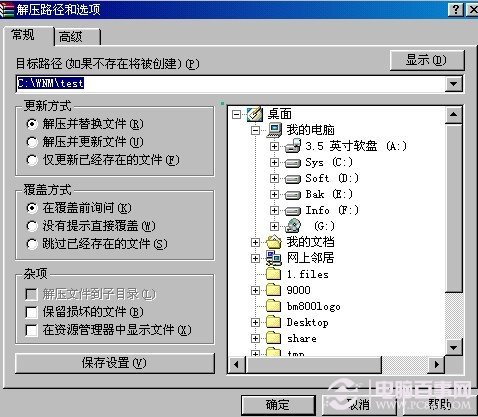Open the target path dropdown arrow

[453, 83]
